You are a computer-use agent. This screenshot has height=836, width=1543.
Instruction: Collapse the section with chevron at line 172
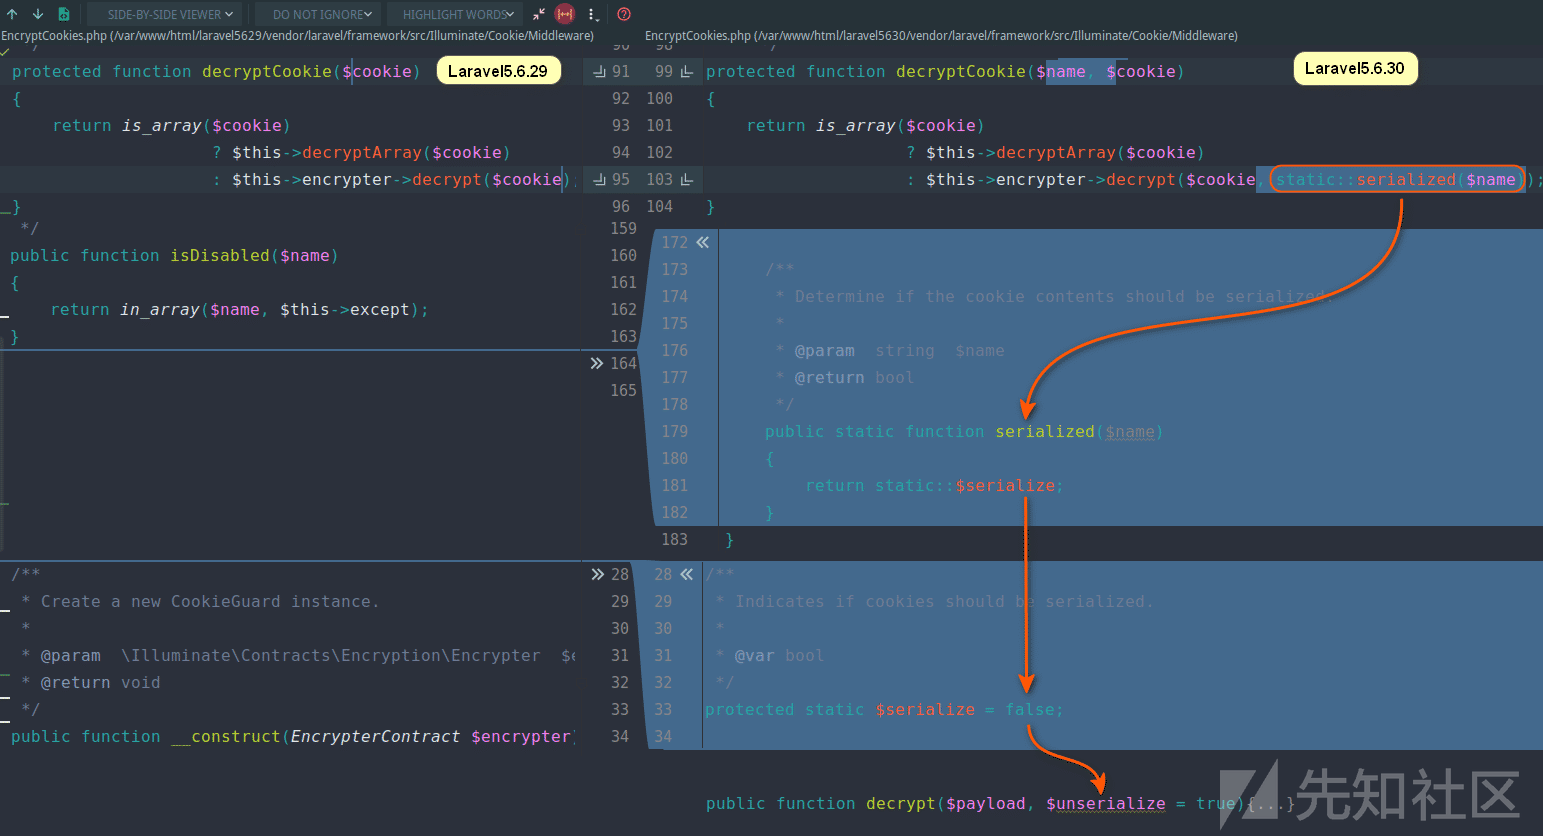(x=703, y=241)
